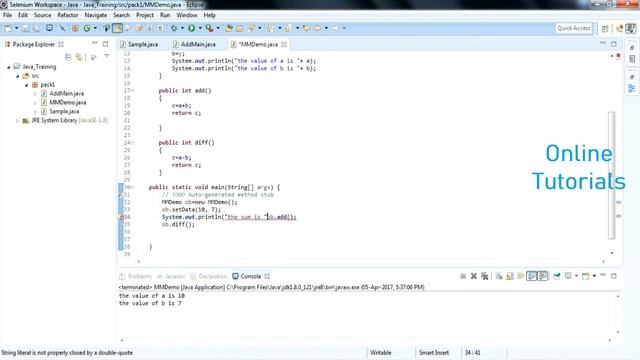Open the Package Explorer View Menu triangle
This screenshot has width=640, height=360.
point(107,56)
